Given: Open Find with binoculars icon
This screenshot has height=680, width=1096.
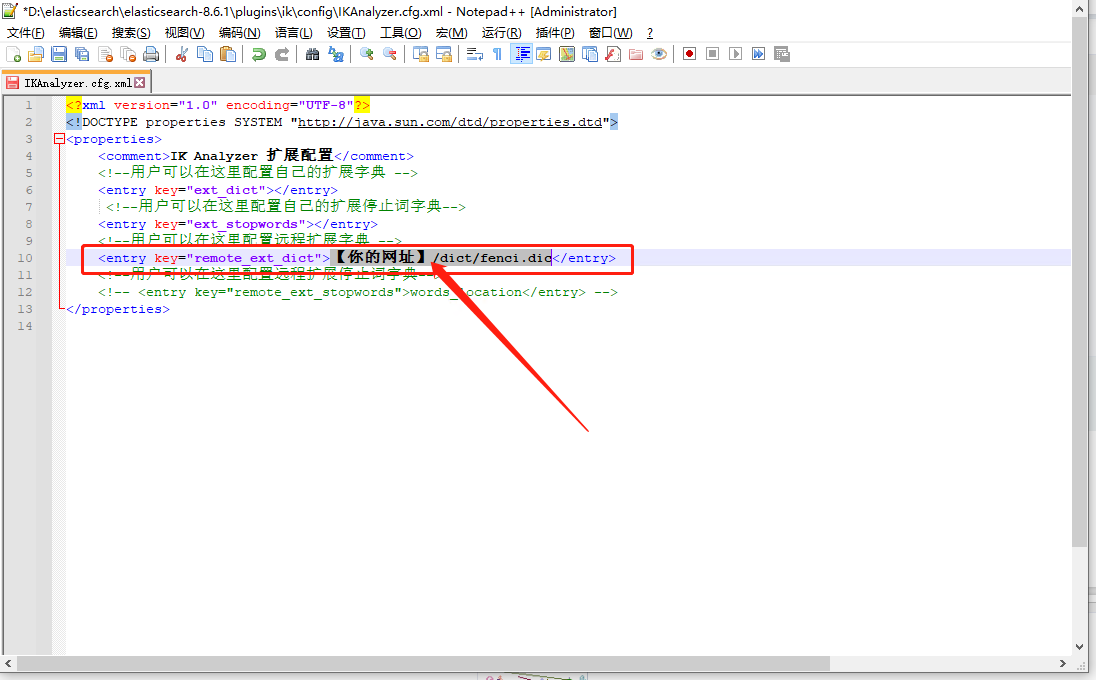Looking at the screenshot, I should [312, 55].
